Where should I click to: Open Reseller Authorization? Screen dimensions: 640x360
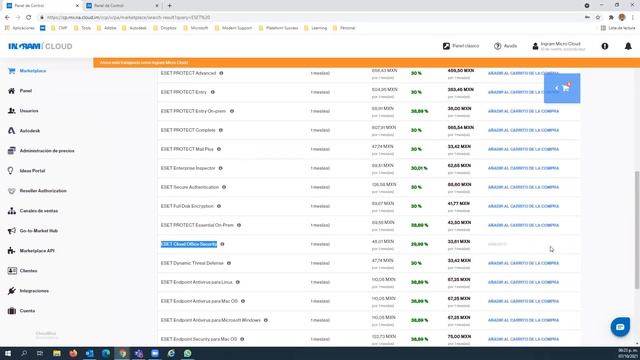click(37, 191)
